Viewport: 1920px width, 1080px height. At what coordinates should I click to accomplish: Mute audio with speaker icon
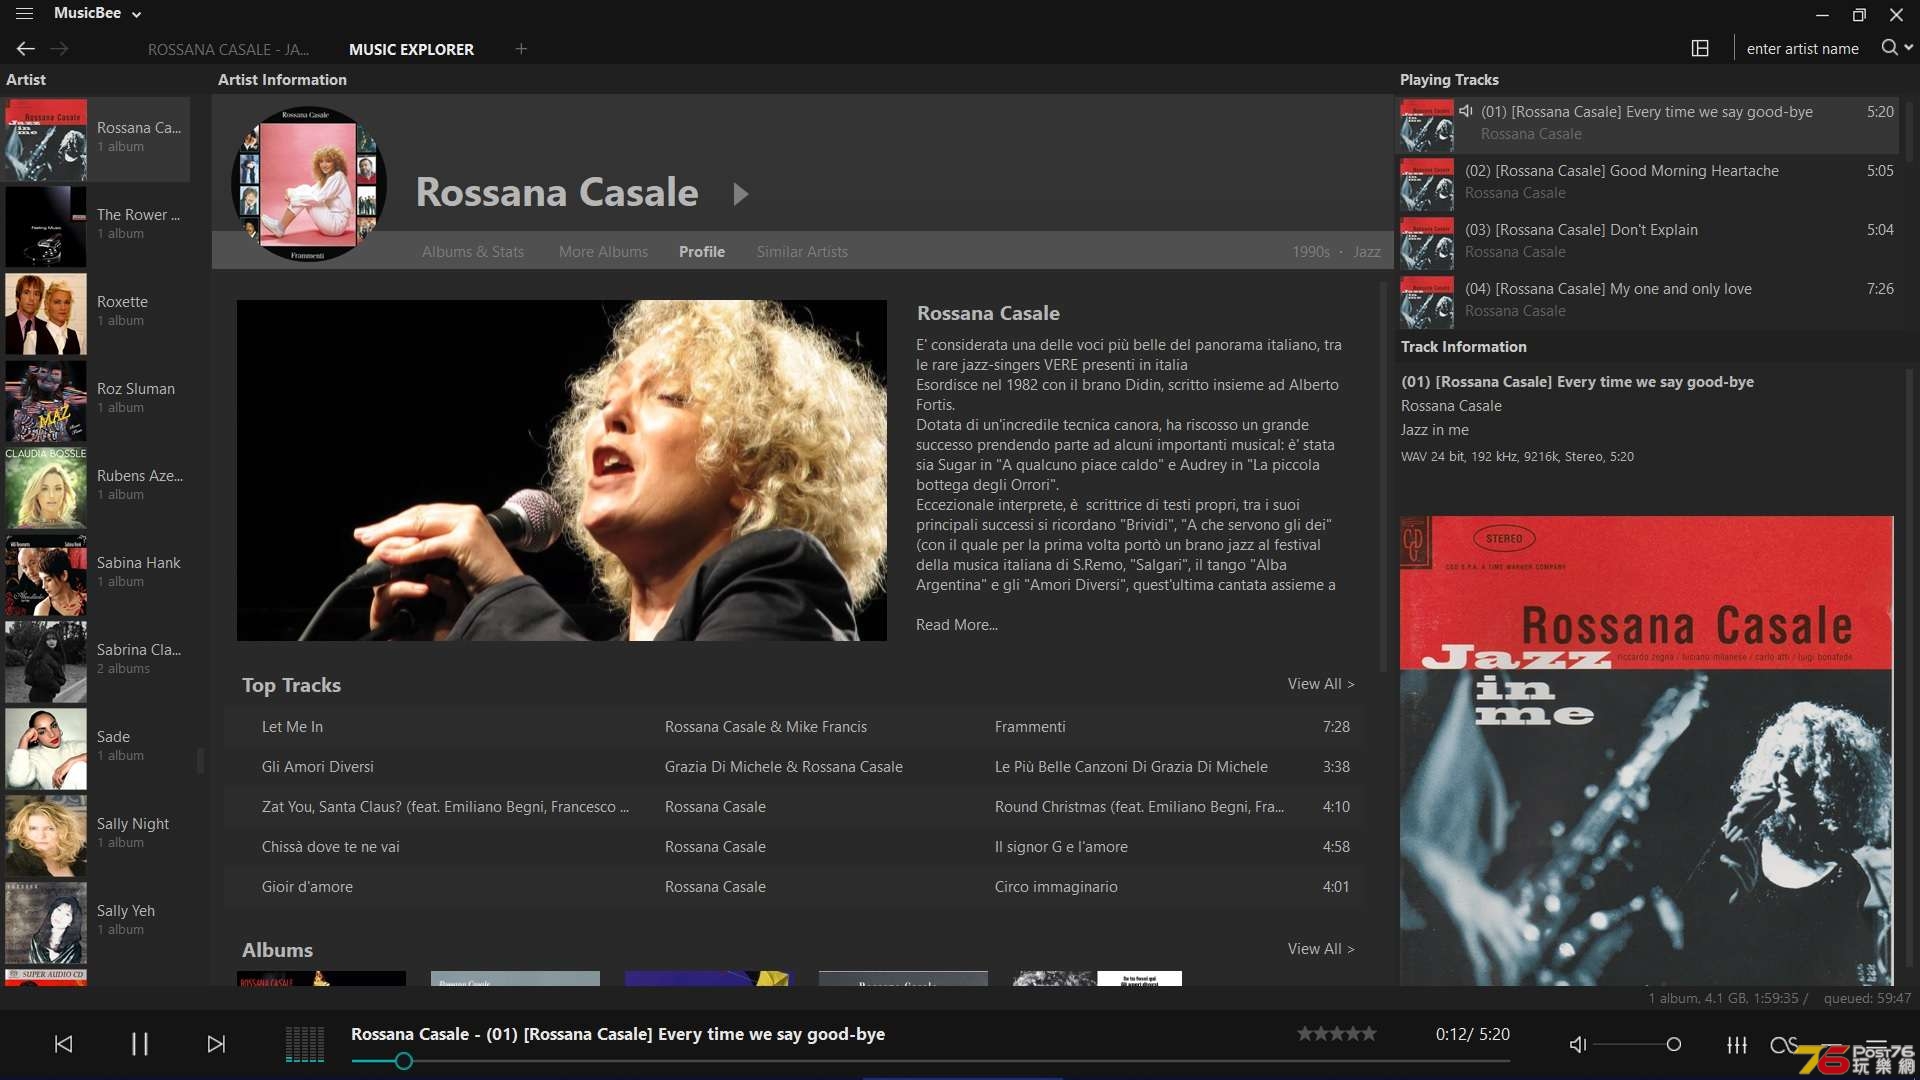(1578, 1045)
